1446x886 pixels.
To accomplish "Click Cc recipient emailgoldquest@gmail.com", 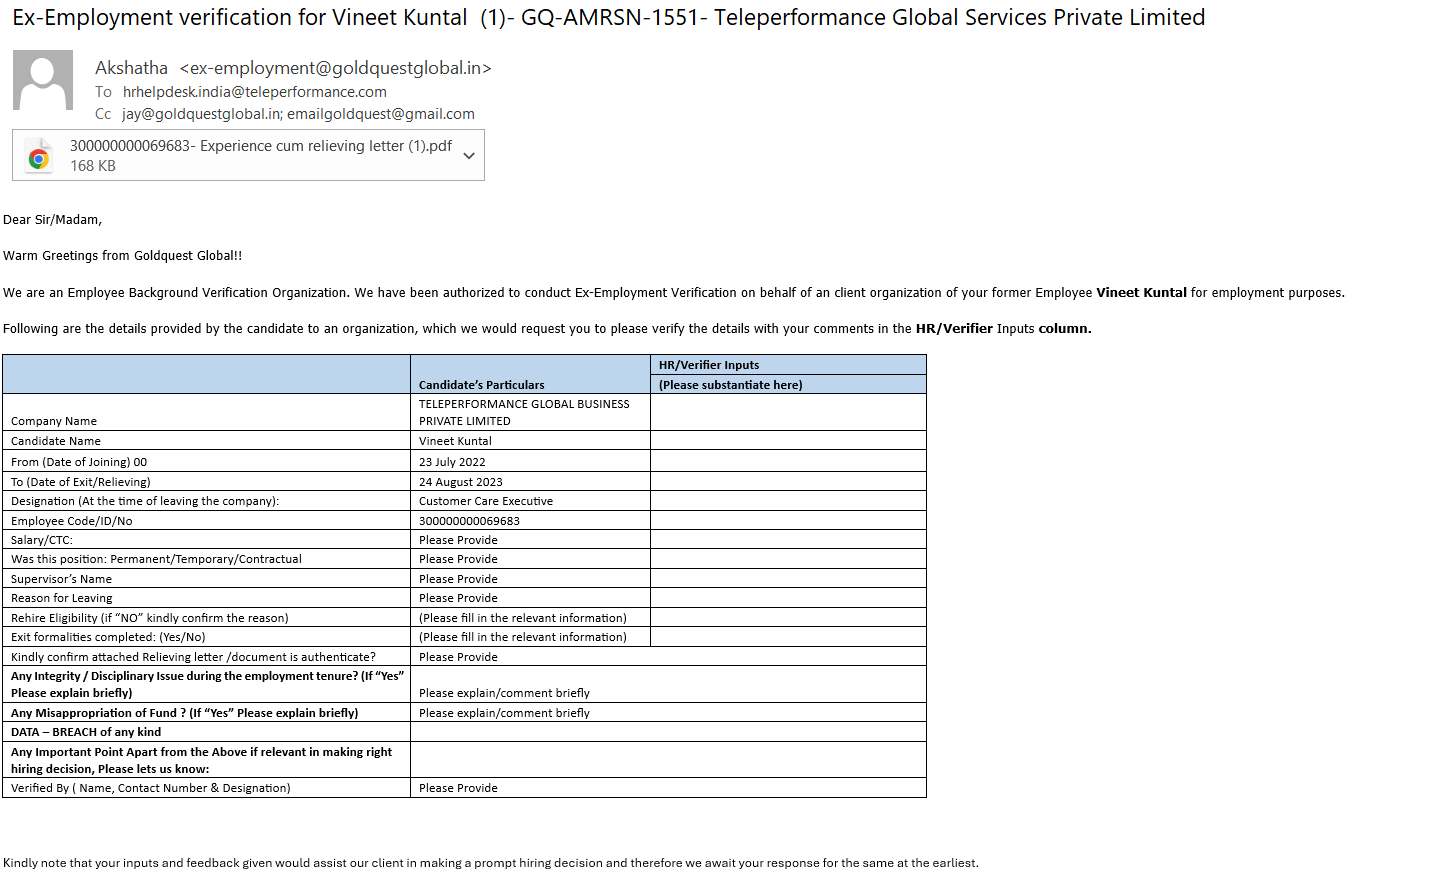I will (x=381, y=114).
